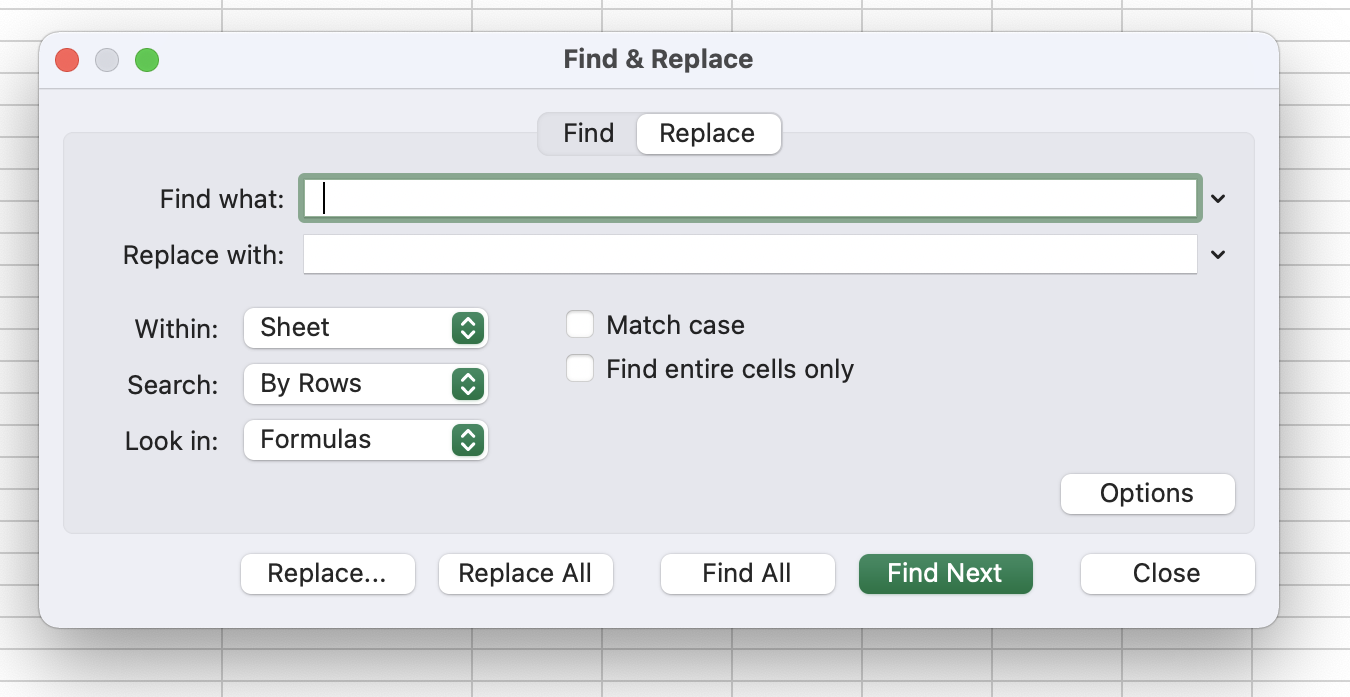Viewport: 1350px width, 697px height.
Task: Click the Find All button
Action: (x=747, y=574)
